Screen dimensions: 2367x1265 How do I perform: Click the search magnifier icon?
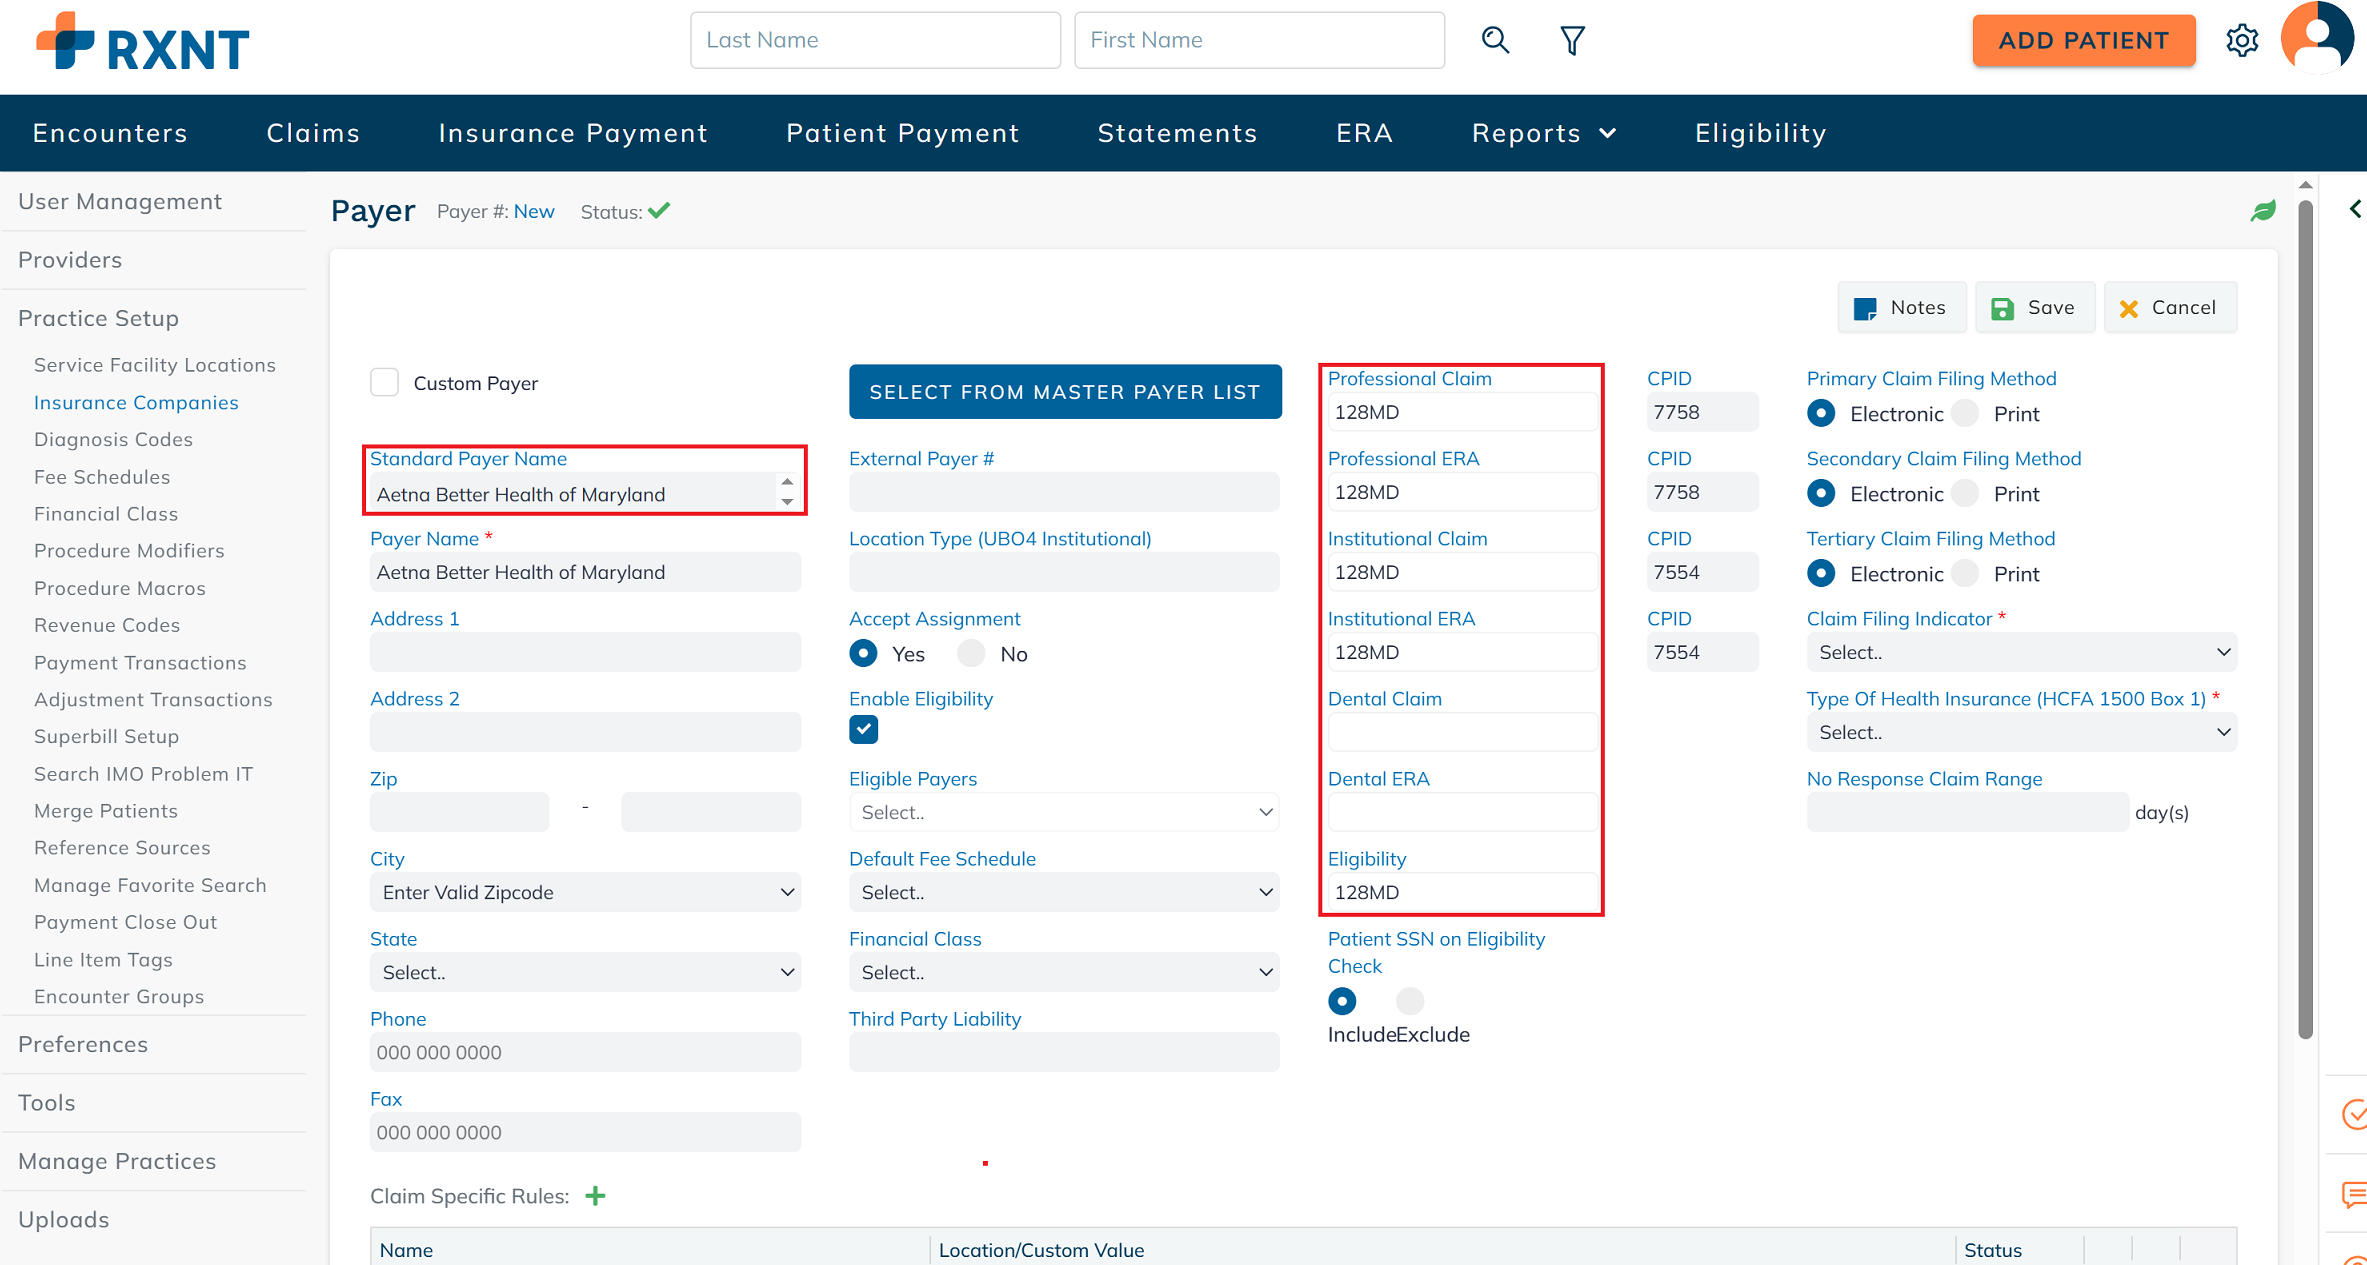click(x=1495, y=40)
